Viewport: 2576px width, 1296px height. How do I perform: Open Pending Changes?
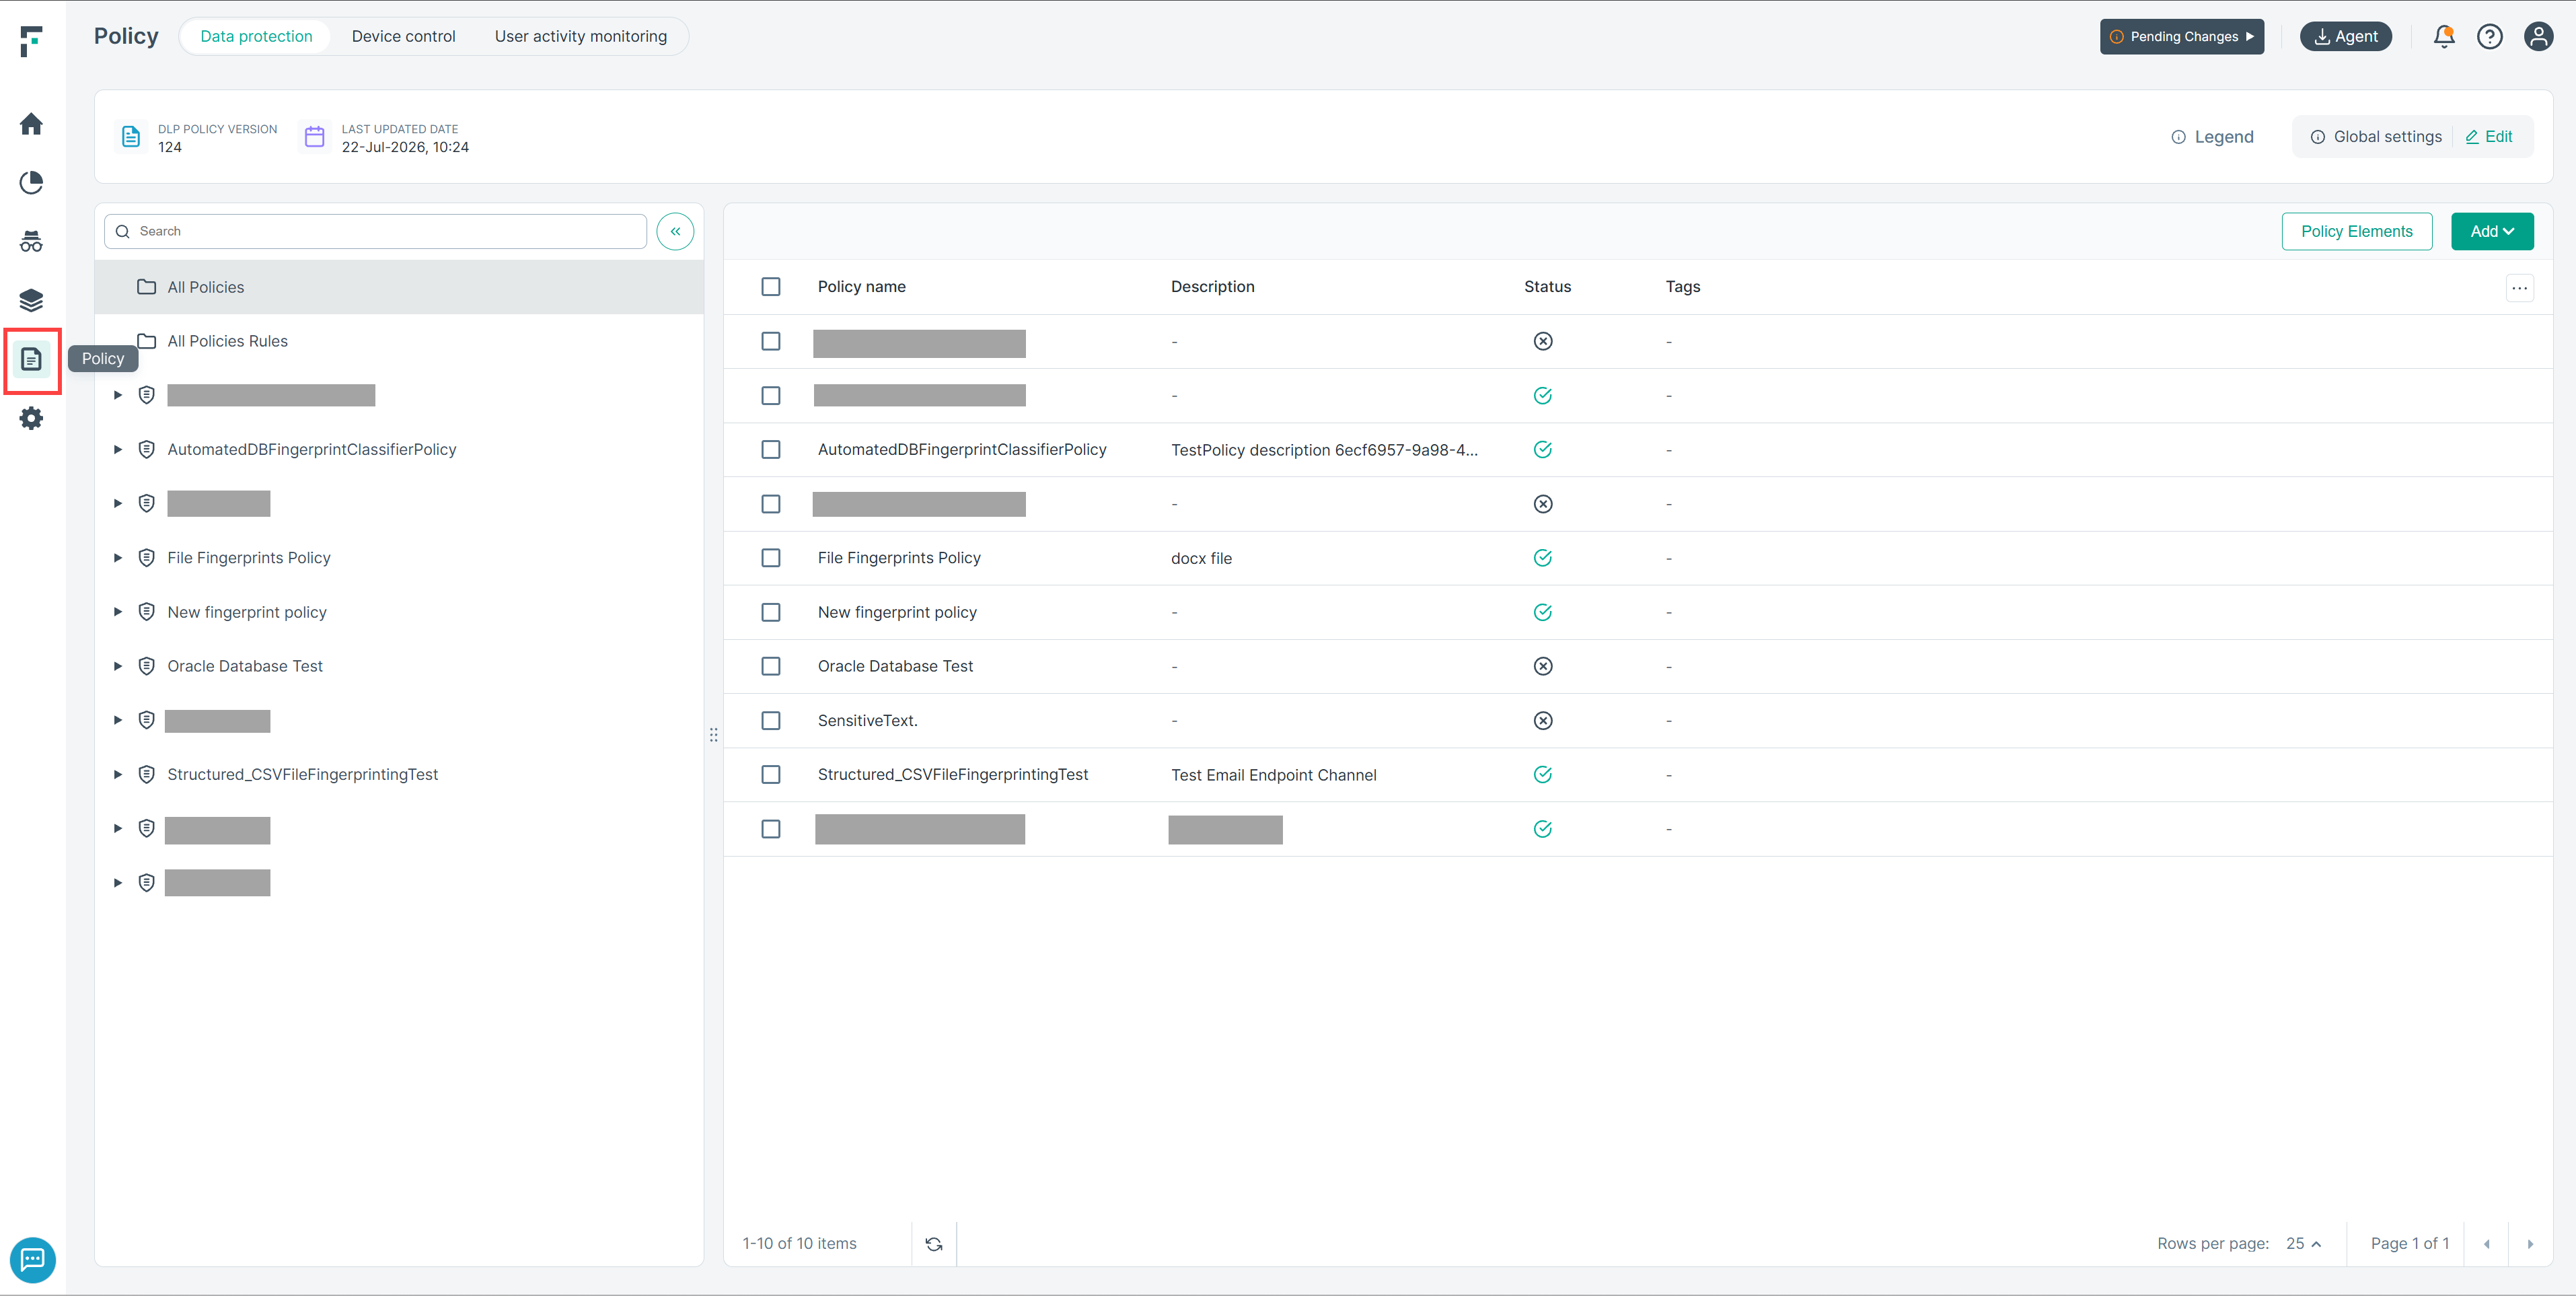click(2182, 37)
